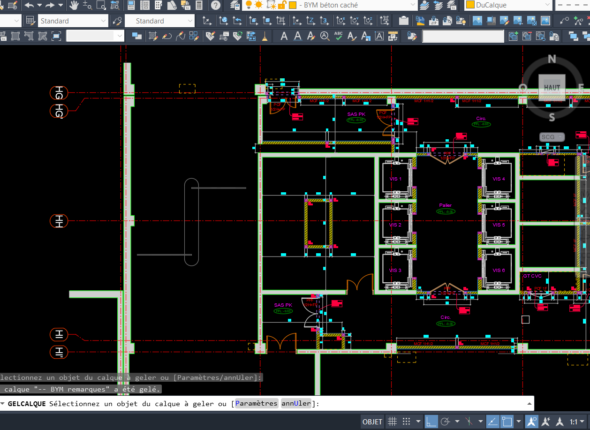Click the VIS 1 label in drawing
590x430 pixels.
coord(395,179)
